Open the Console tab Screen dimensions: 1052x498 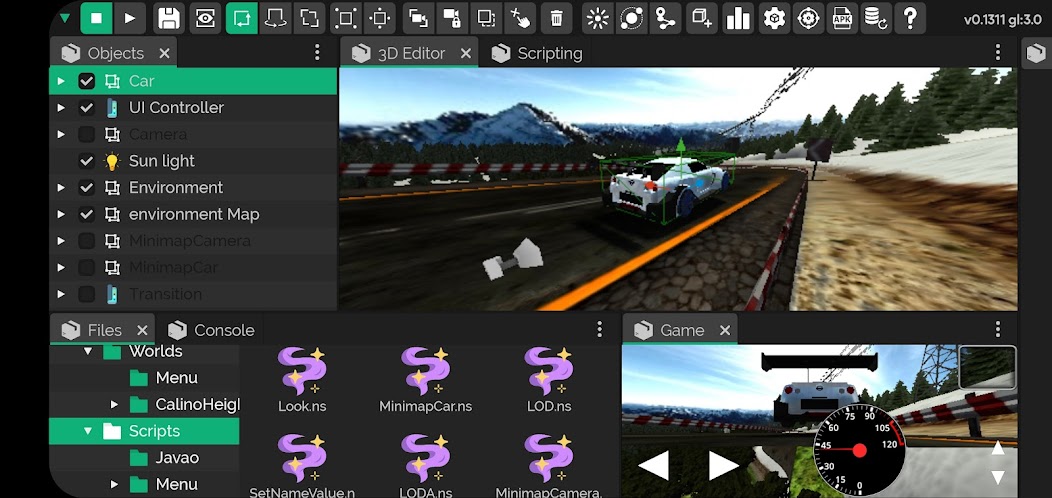click(223, 330)
